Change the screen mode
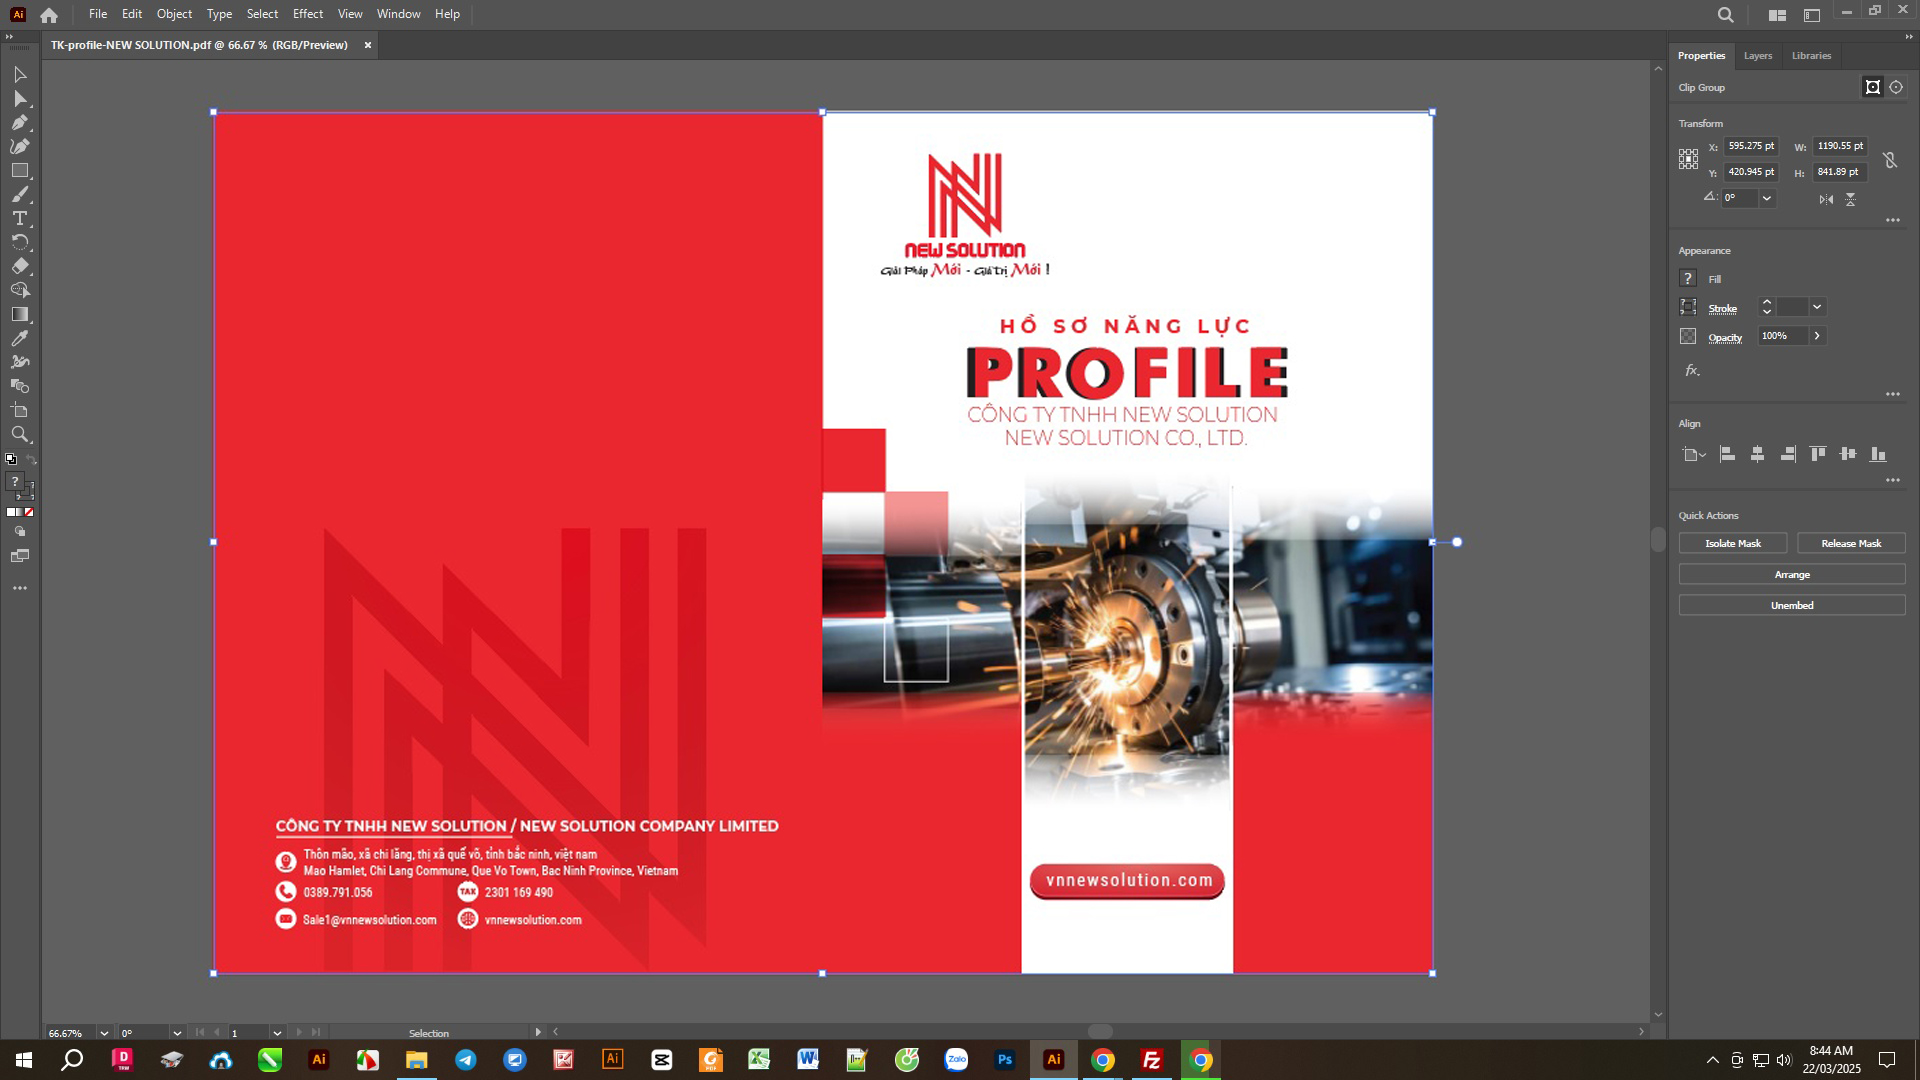The width and height of the screenshot is (1920, 1080). coord(19,556)
